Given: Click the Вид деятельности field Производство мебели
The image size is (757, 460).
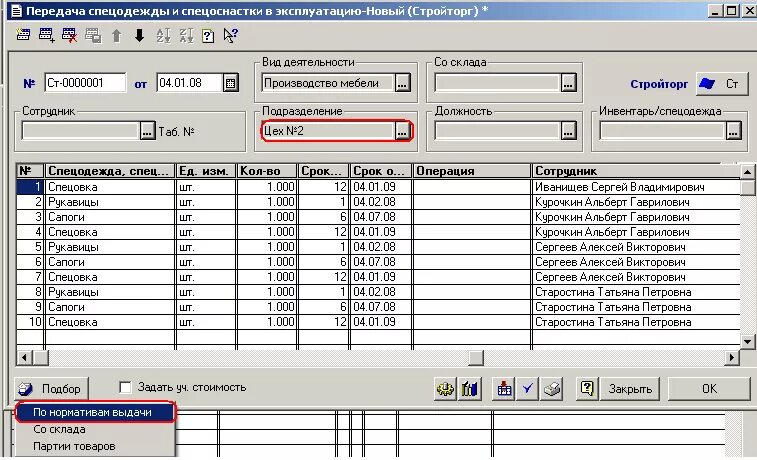Looking at the screenshot, I should (x=328, y=83).
